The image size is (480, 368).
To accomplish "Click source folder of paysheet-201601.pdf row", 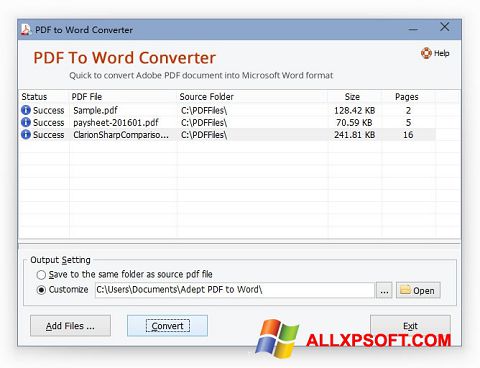I will coord(204,123).
